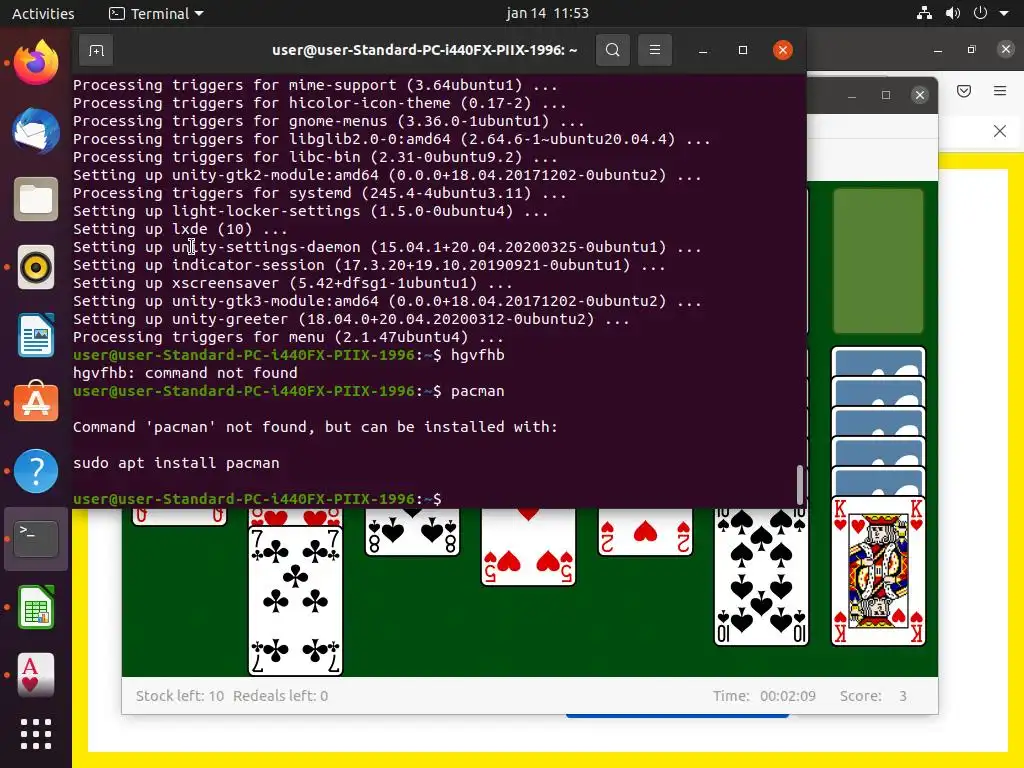Select the 2 of hearts card
Viewport: 1024px width, 768px height.
click(x=645, y=532)
